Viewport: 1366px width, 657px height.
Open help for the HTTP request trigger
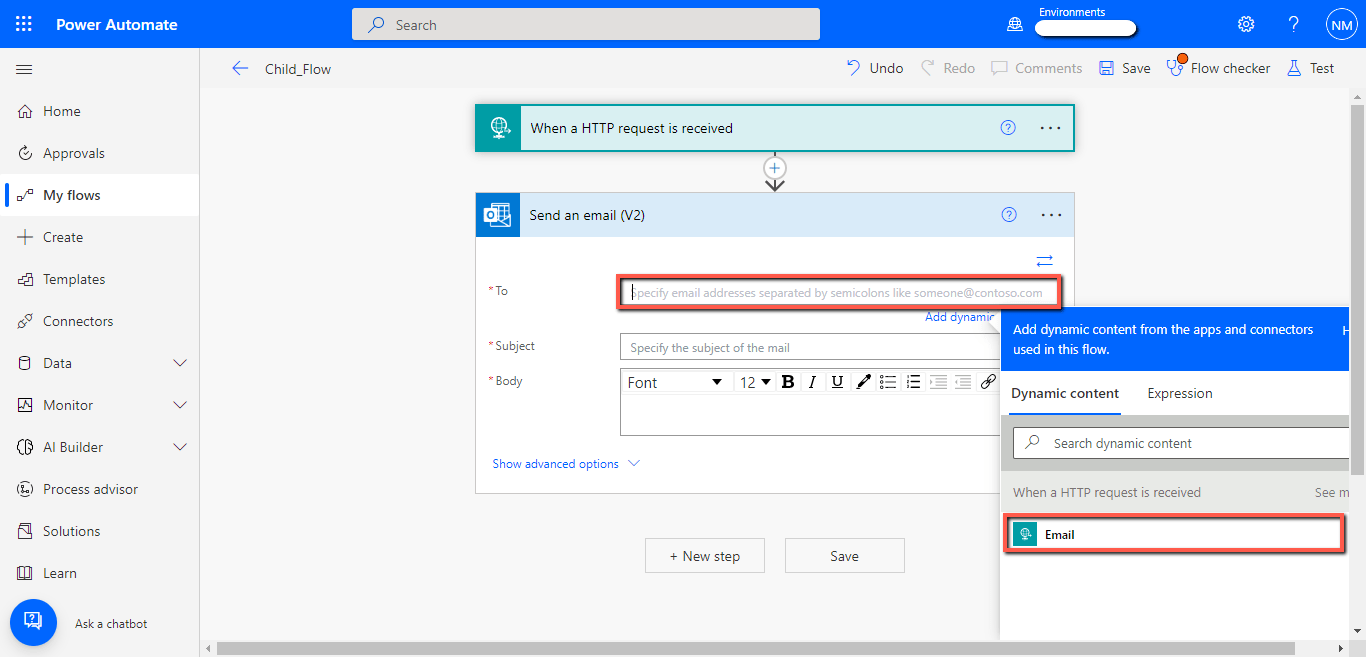1008,128
